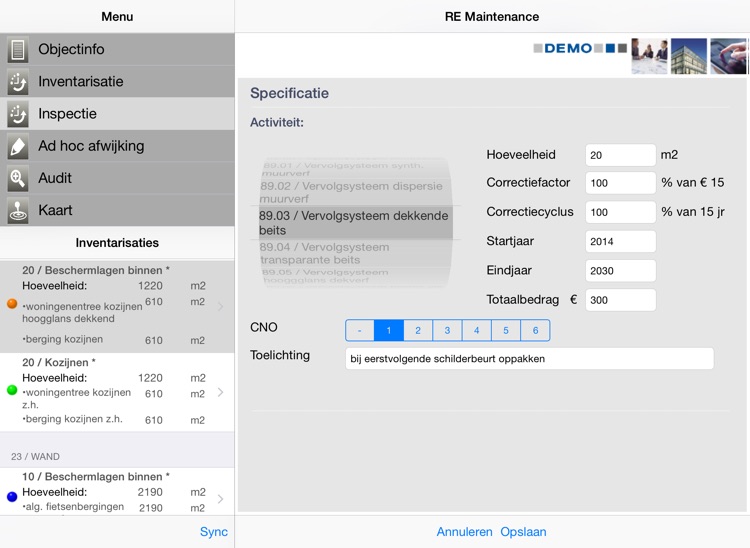This screenshot has width=750, height=548.
Task: Open the Kaart menu item
Action: pyautogui.click(x=117, y=210)
